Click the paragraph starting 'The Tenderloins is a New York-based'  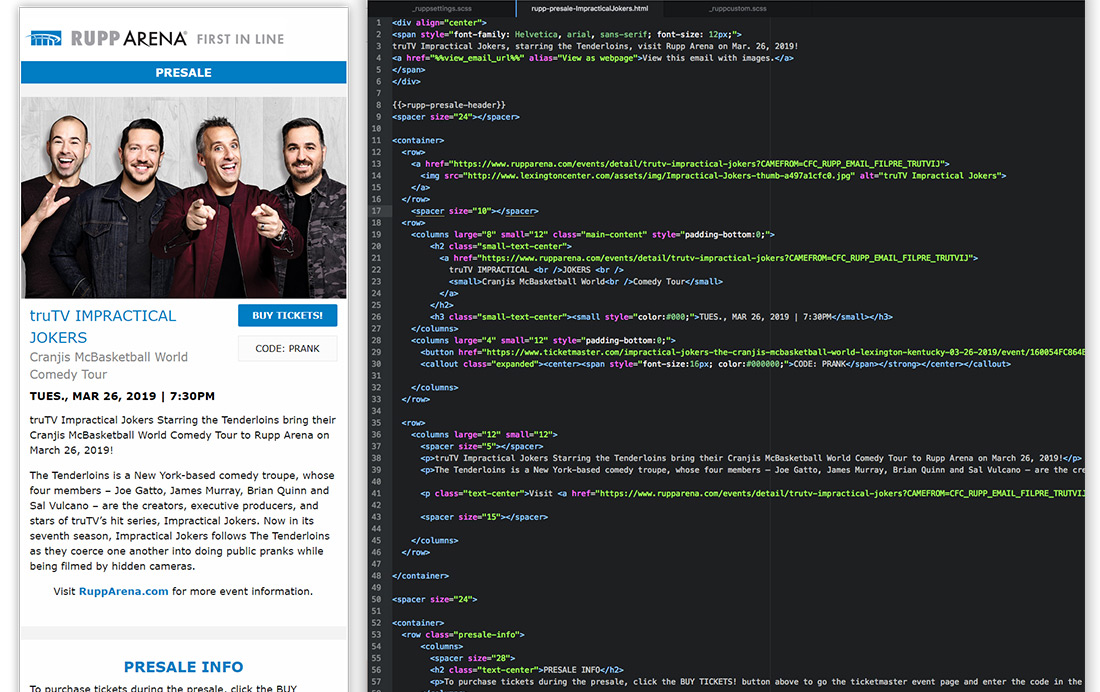click(x=182, y=521)
